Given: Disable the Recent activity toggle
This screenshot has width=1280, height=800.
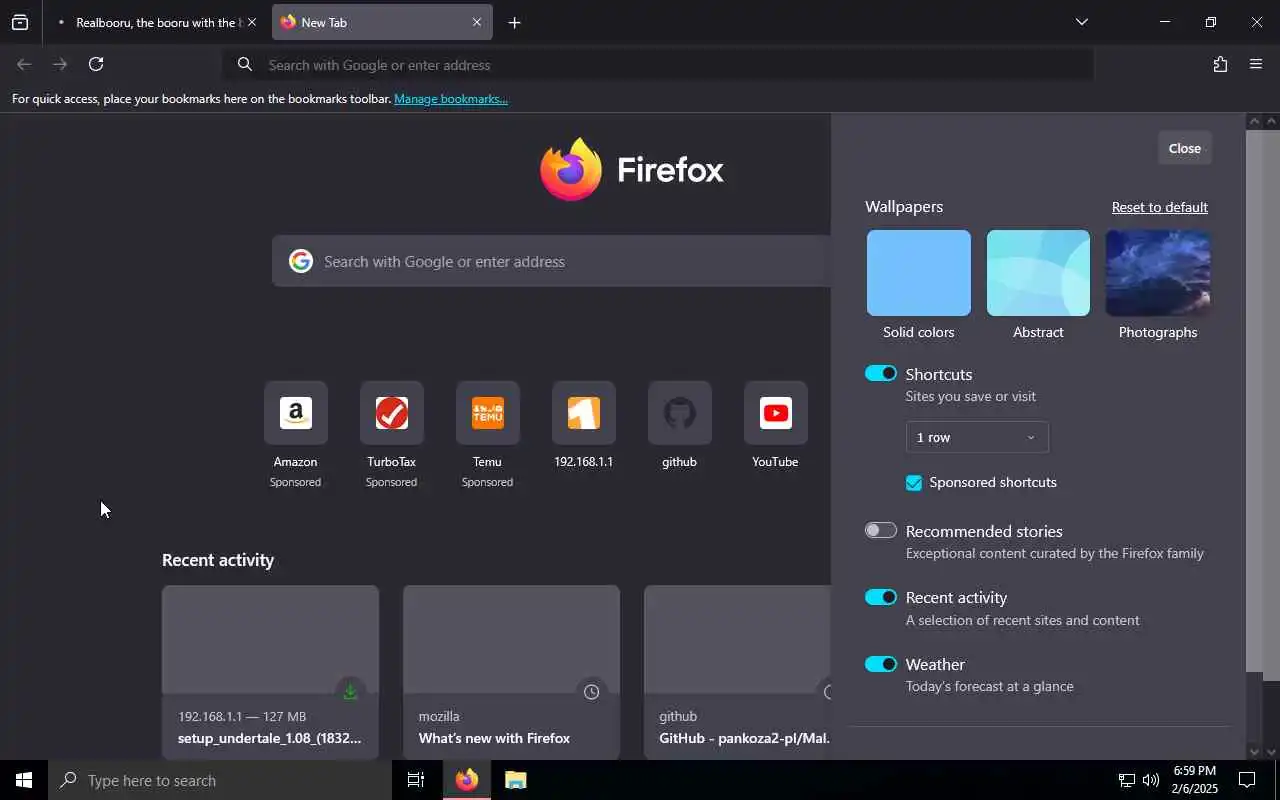Looking at the screenshot, I should 881,597.
